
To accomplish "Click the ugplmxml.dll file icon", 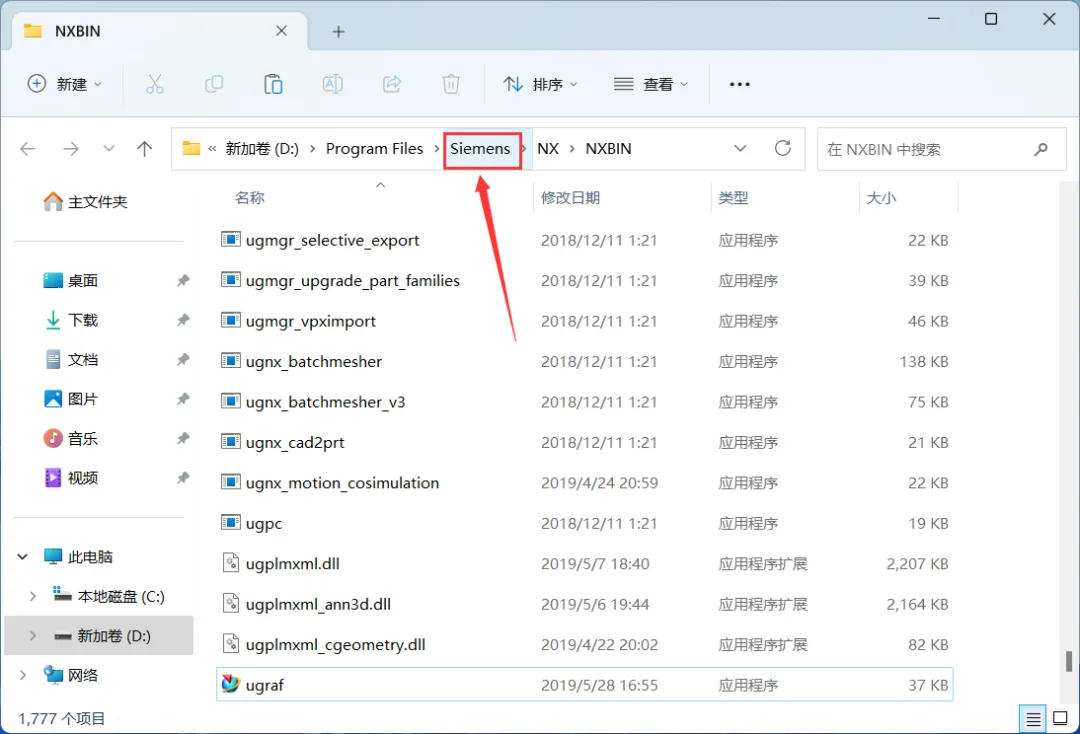I will (x=231, y=563).
